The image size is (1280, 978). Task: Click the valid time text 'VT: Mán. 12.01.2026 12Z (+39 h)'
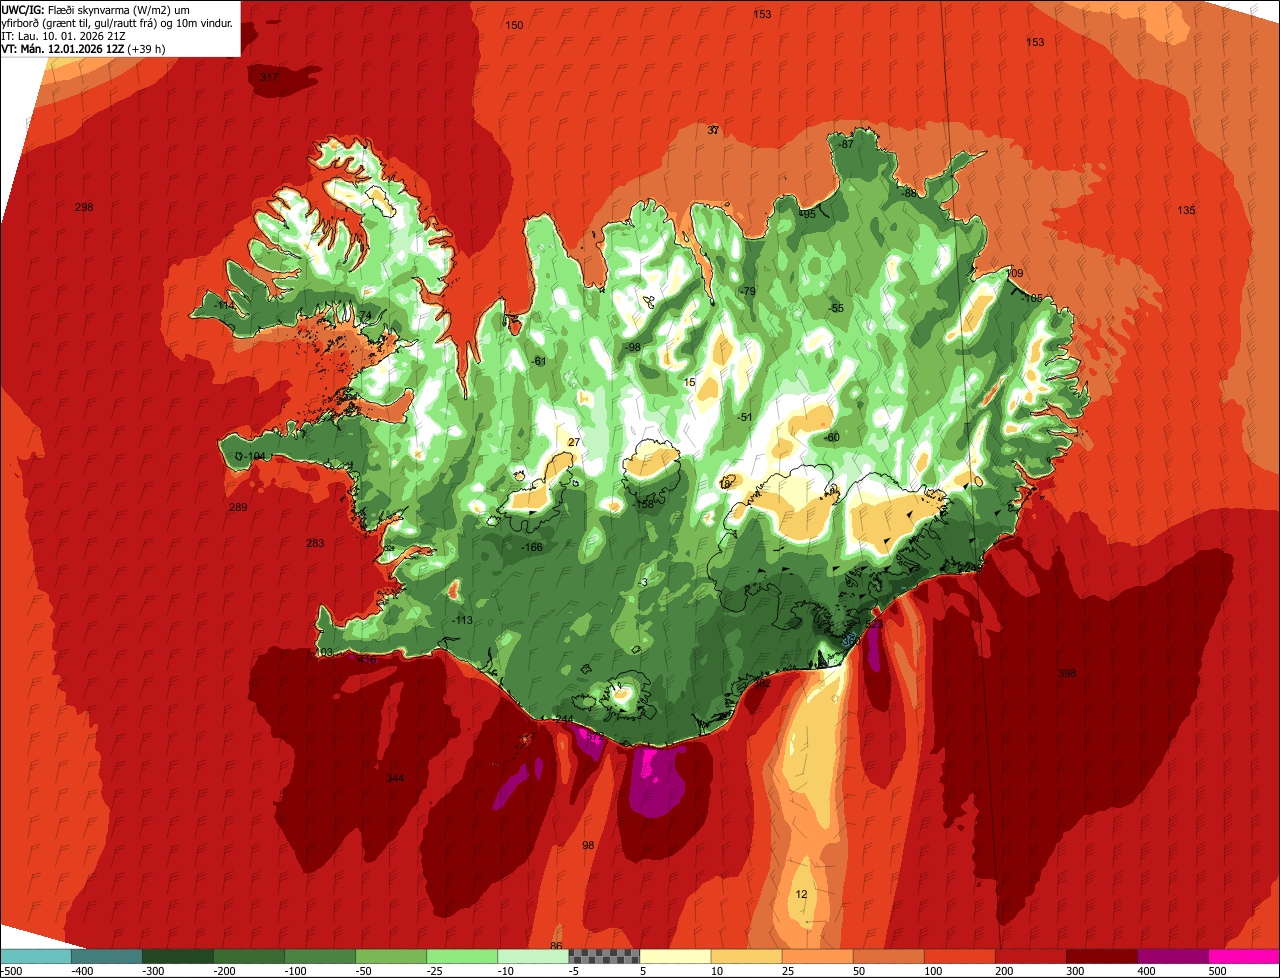85,48
